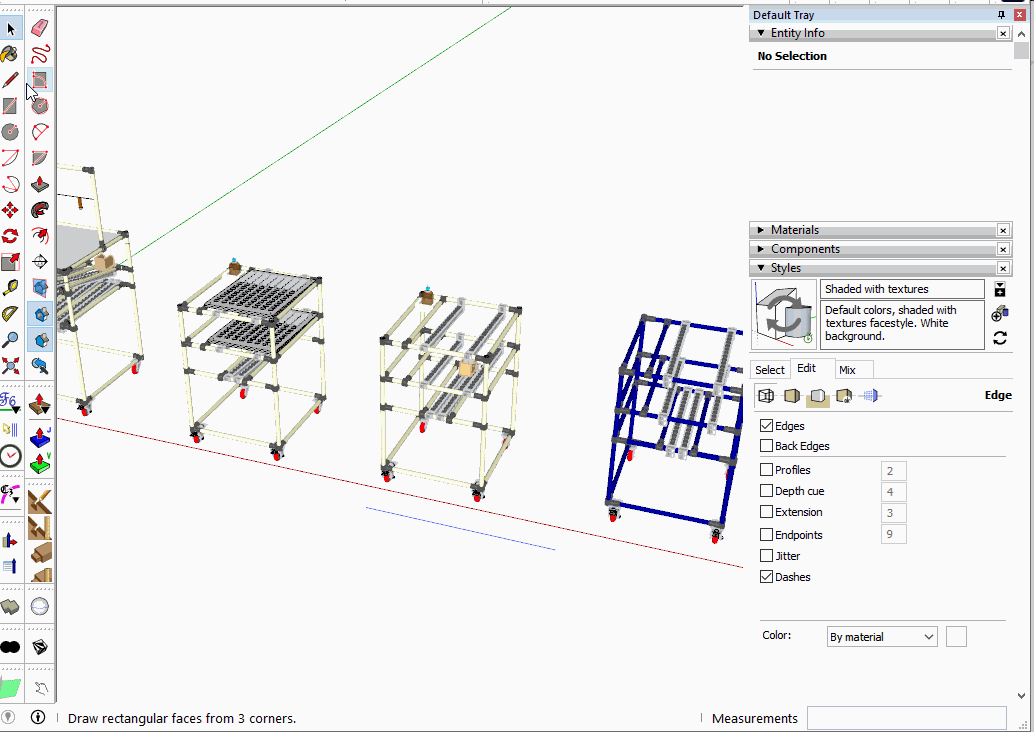Pick the Protractor tool
The width and height of the screenshot is (1034, 732).
pyautogui.click(x=11, y=314)
